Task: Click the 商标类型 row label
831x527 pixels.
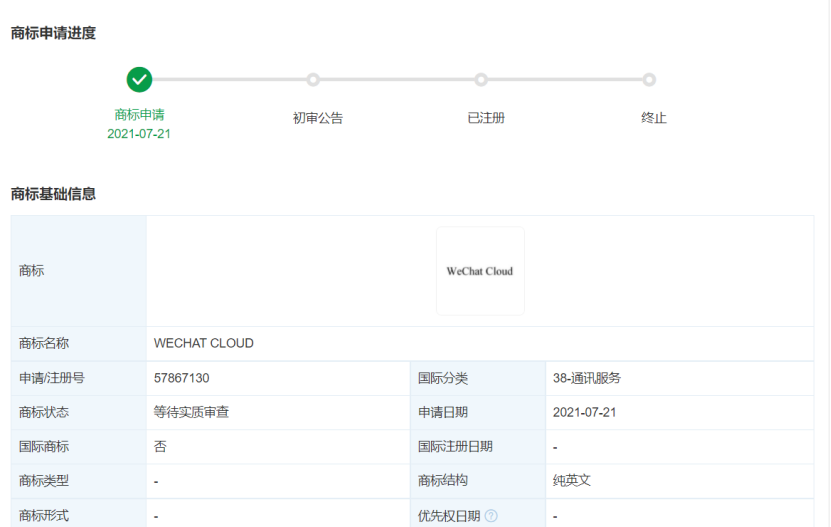Action: (x=44, y=480)
